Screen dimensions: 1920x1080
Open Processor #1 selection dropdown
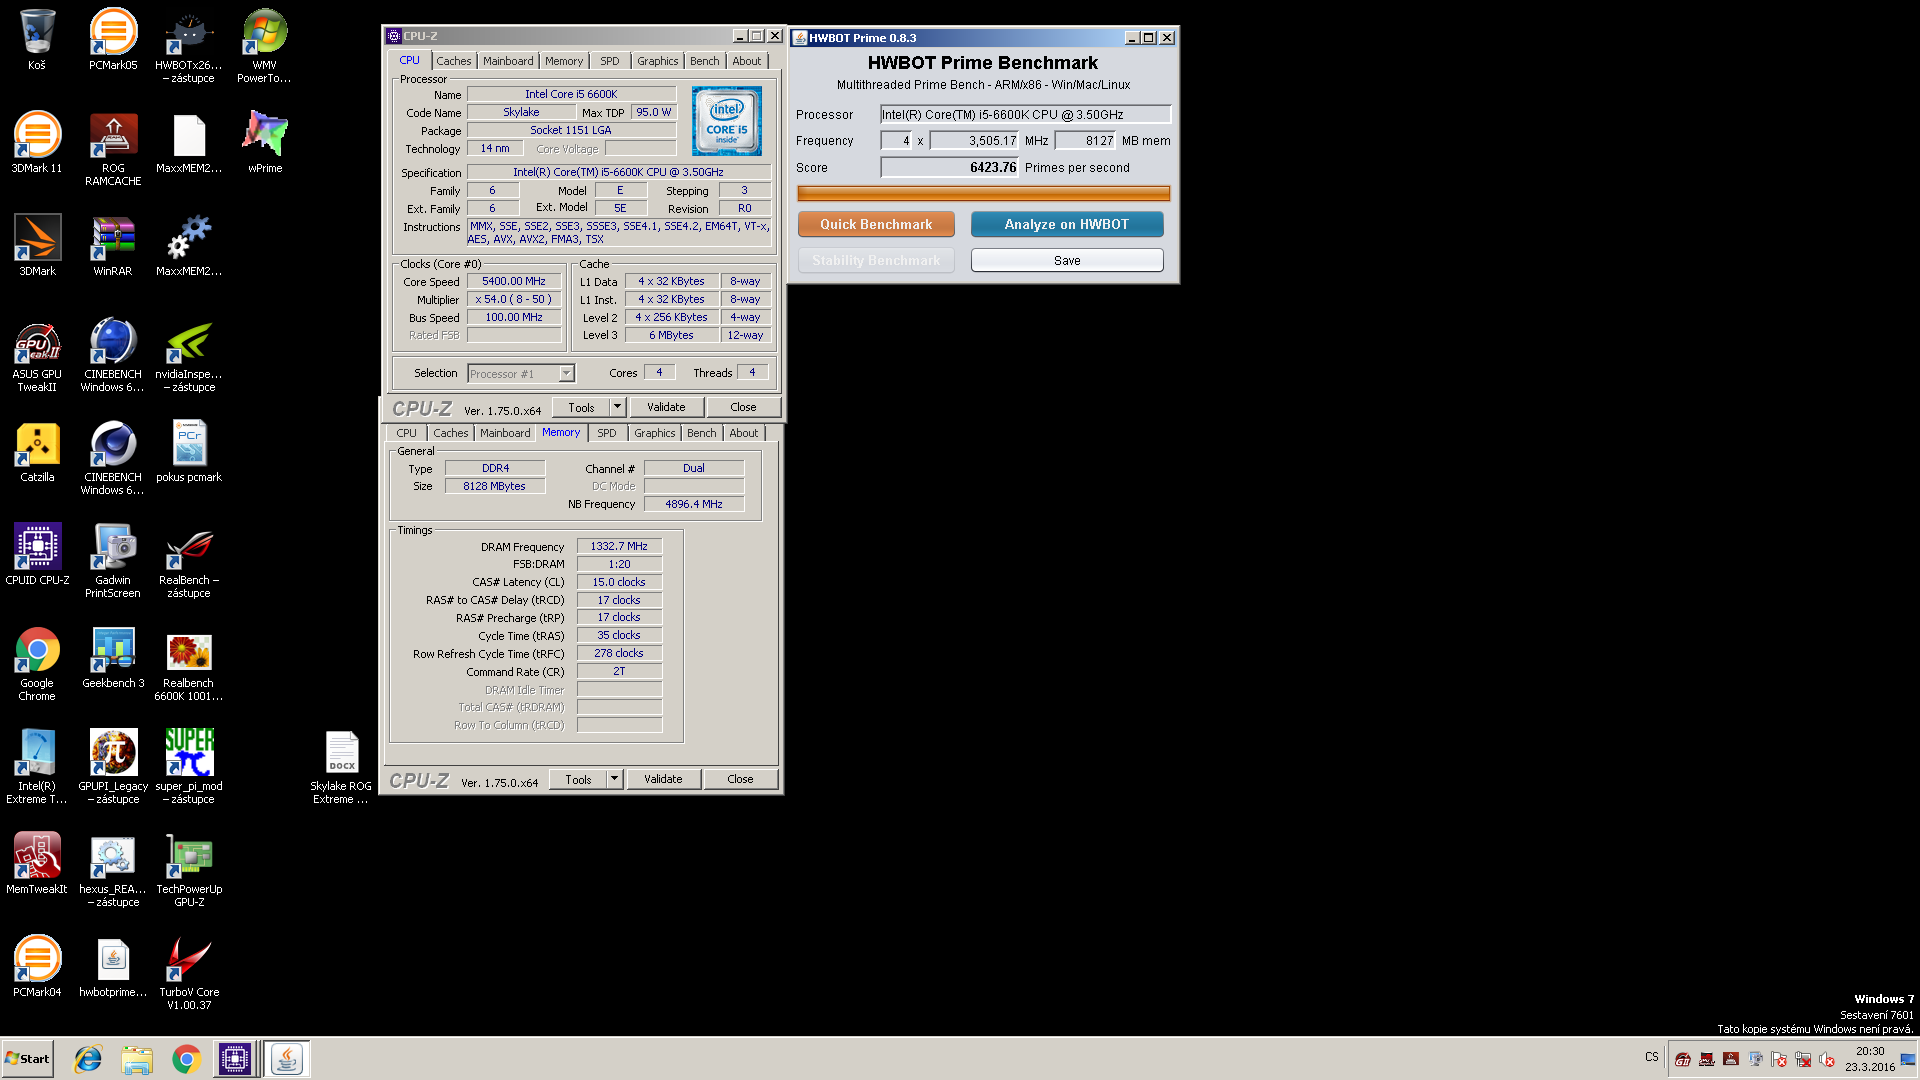pos(521,374)
